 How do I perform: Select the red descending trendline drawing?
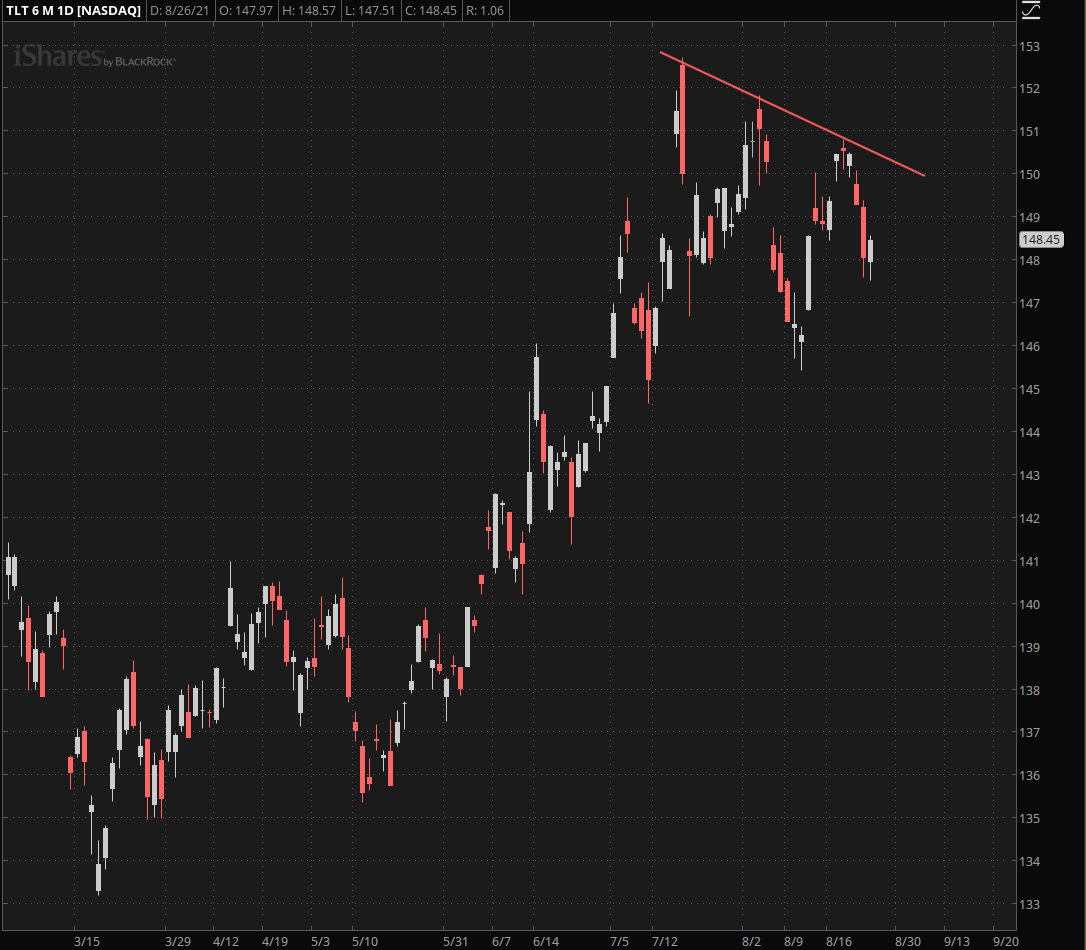point(792,114)
